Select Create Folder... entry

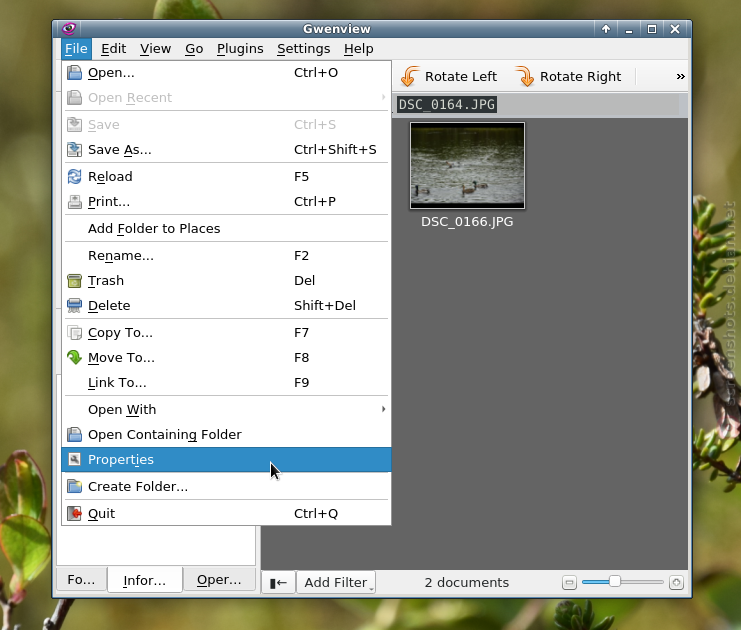(226, 486)
